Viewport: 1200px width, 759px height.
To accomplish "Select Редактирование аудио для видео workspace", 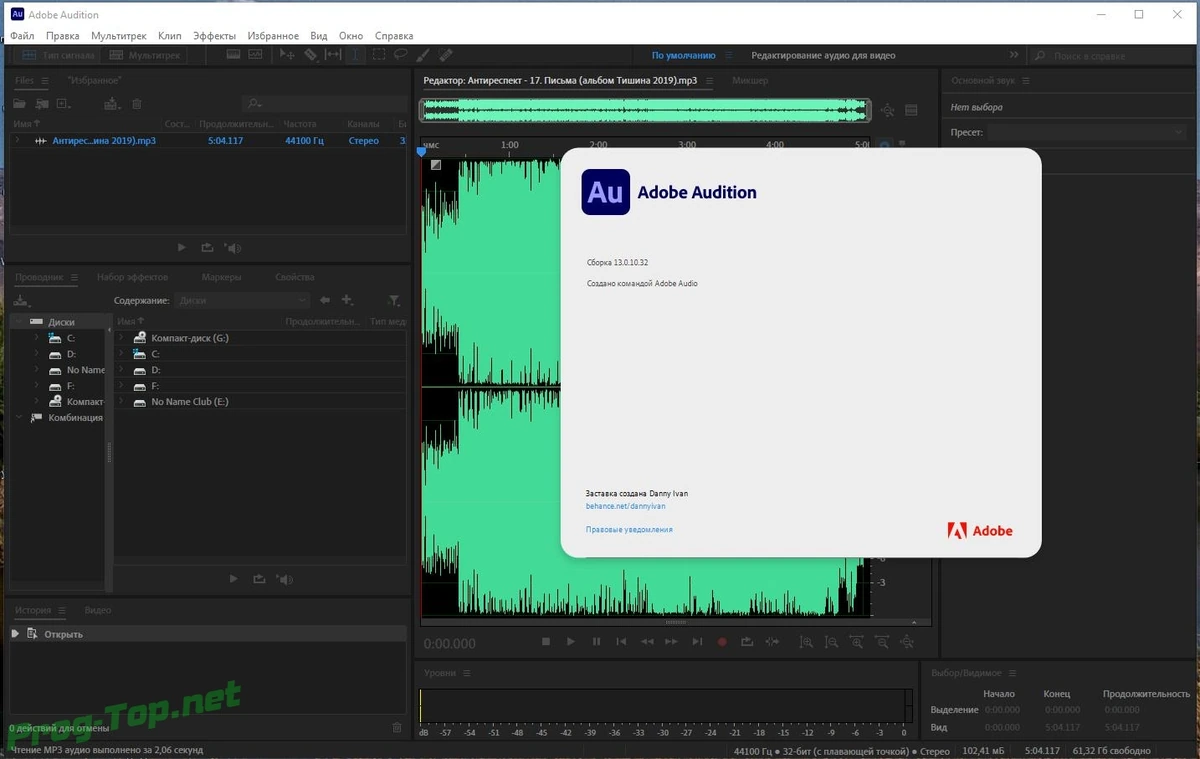I will (x=823, y=55).
